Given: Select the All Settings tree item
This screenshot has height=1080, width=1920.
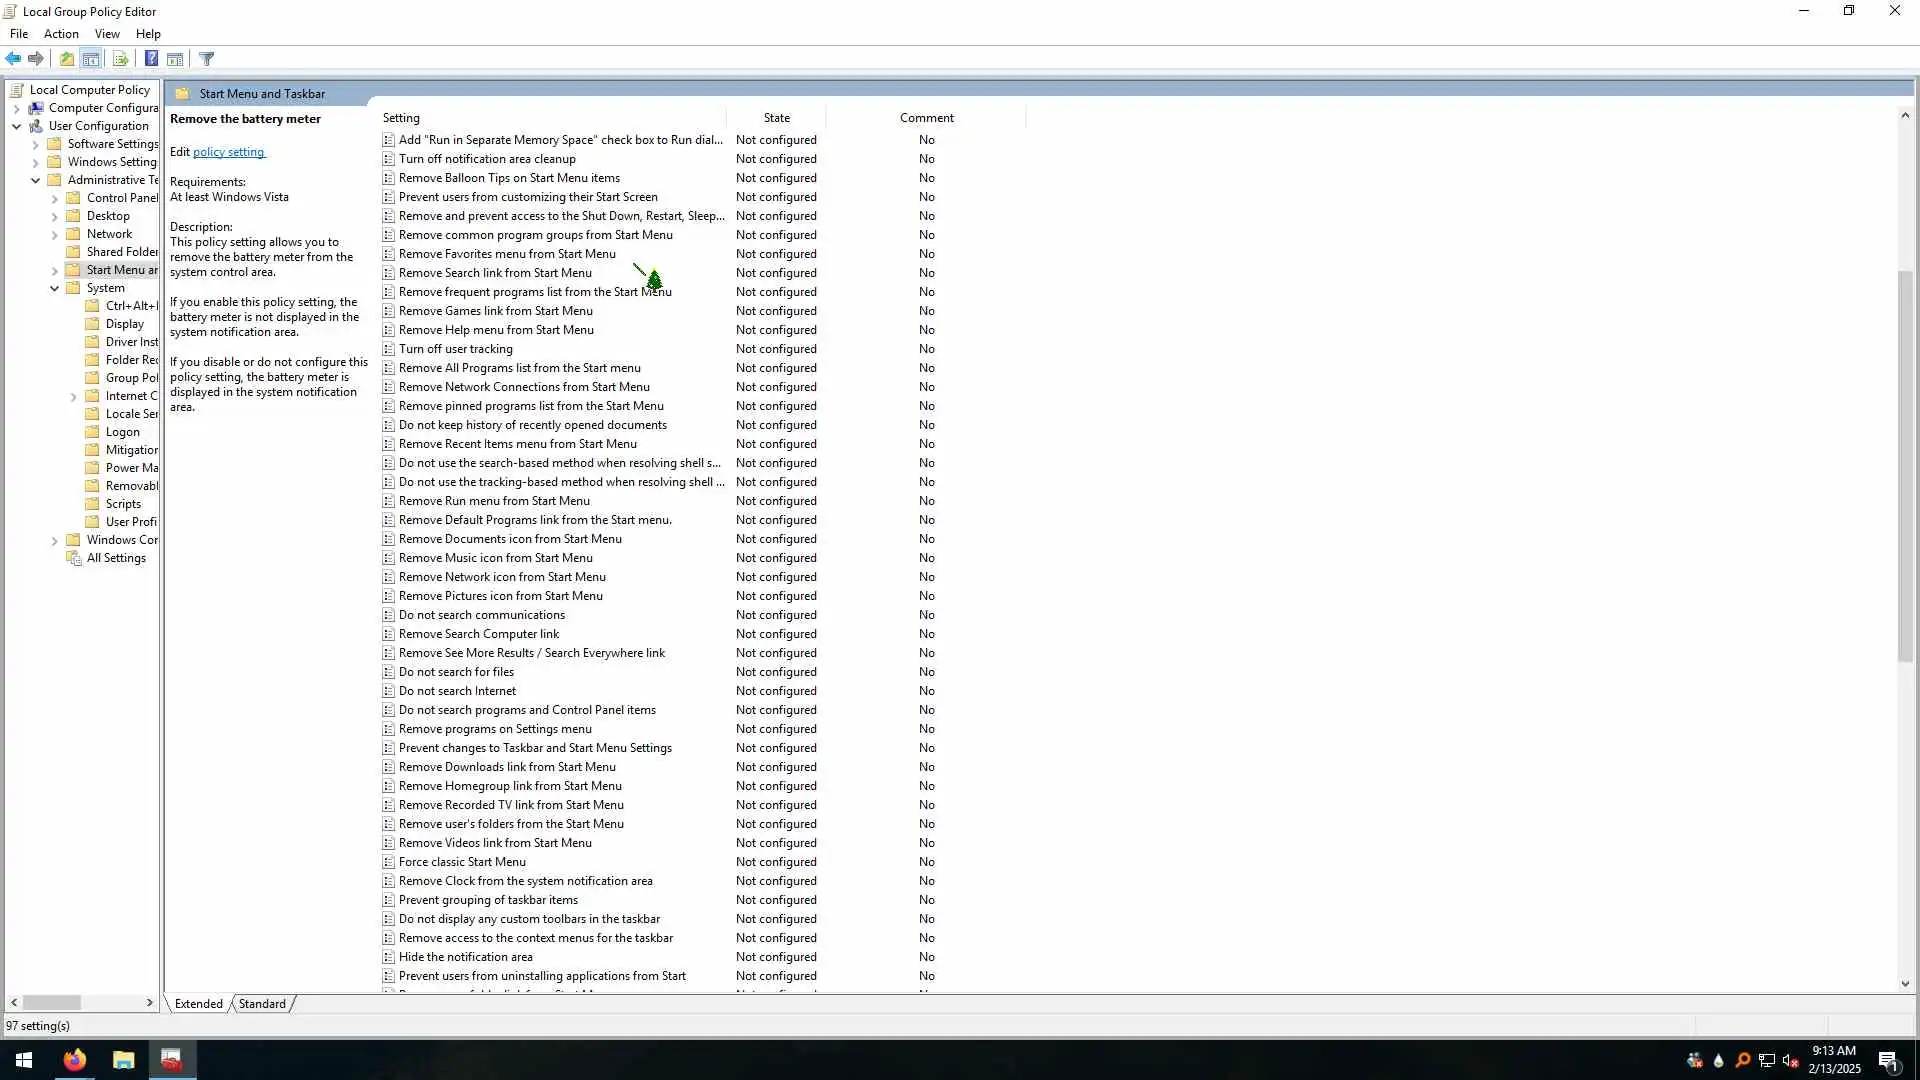Looking at the screenshot, I should (116, 558).
